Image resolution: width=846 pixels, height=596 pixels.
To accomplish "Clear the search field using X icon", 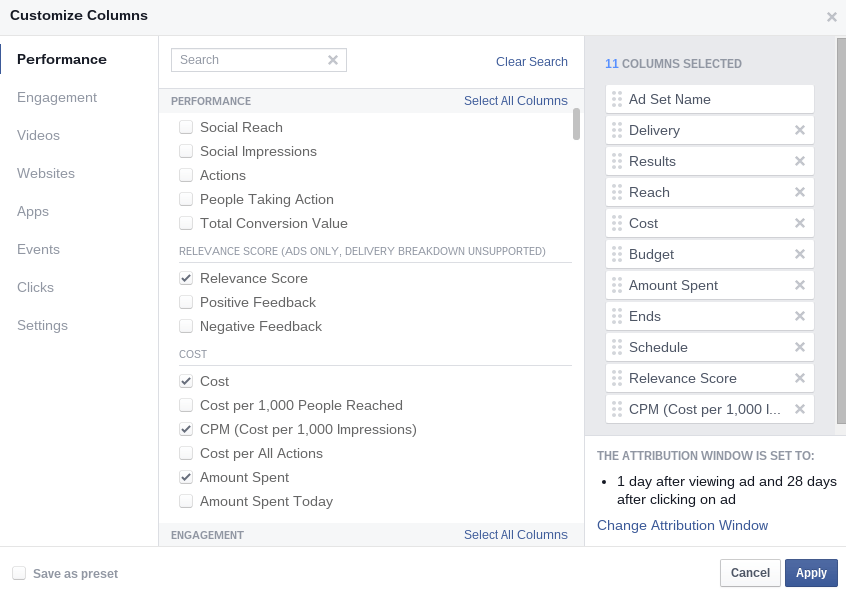I will pos(333,60).
